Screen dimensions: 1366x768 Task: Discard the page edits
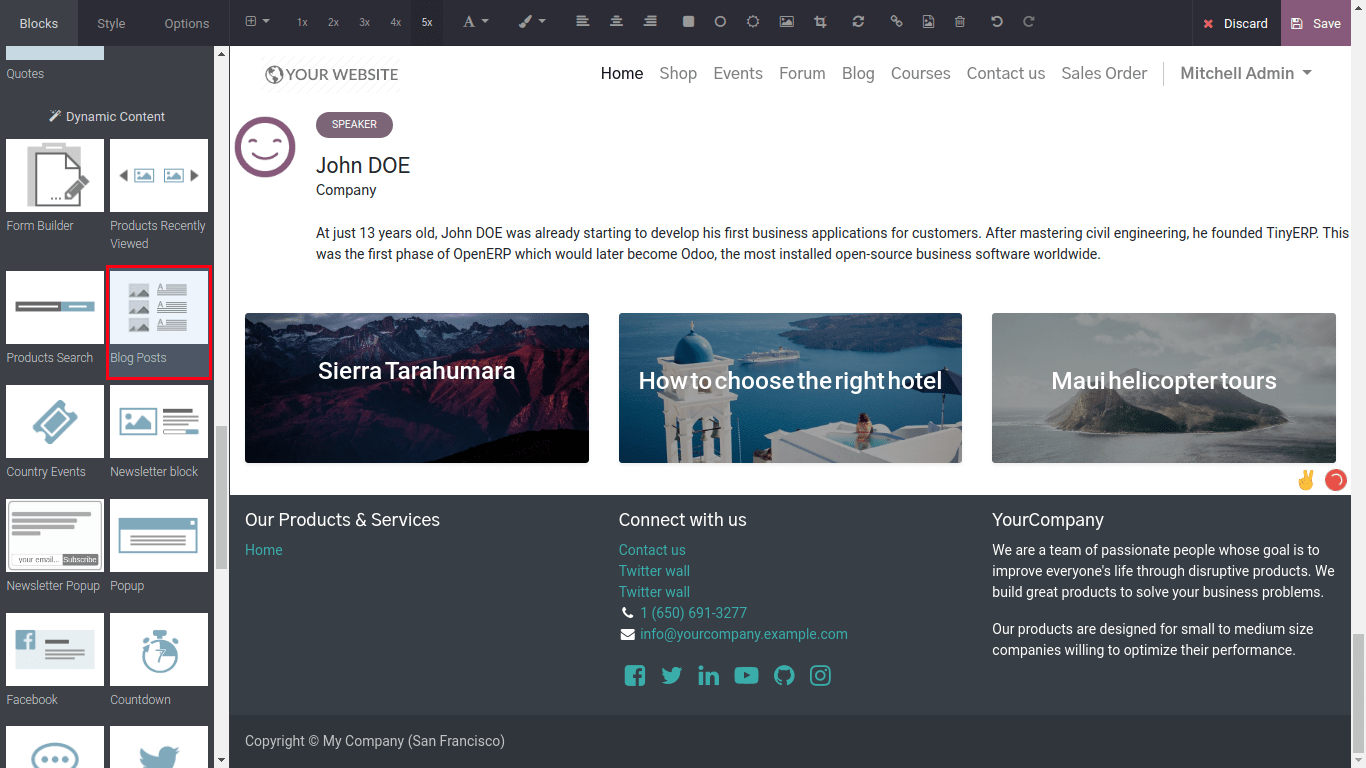coord(1236,23)
